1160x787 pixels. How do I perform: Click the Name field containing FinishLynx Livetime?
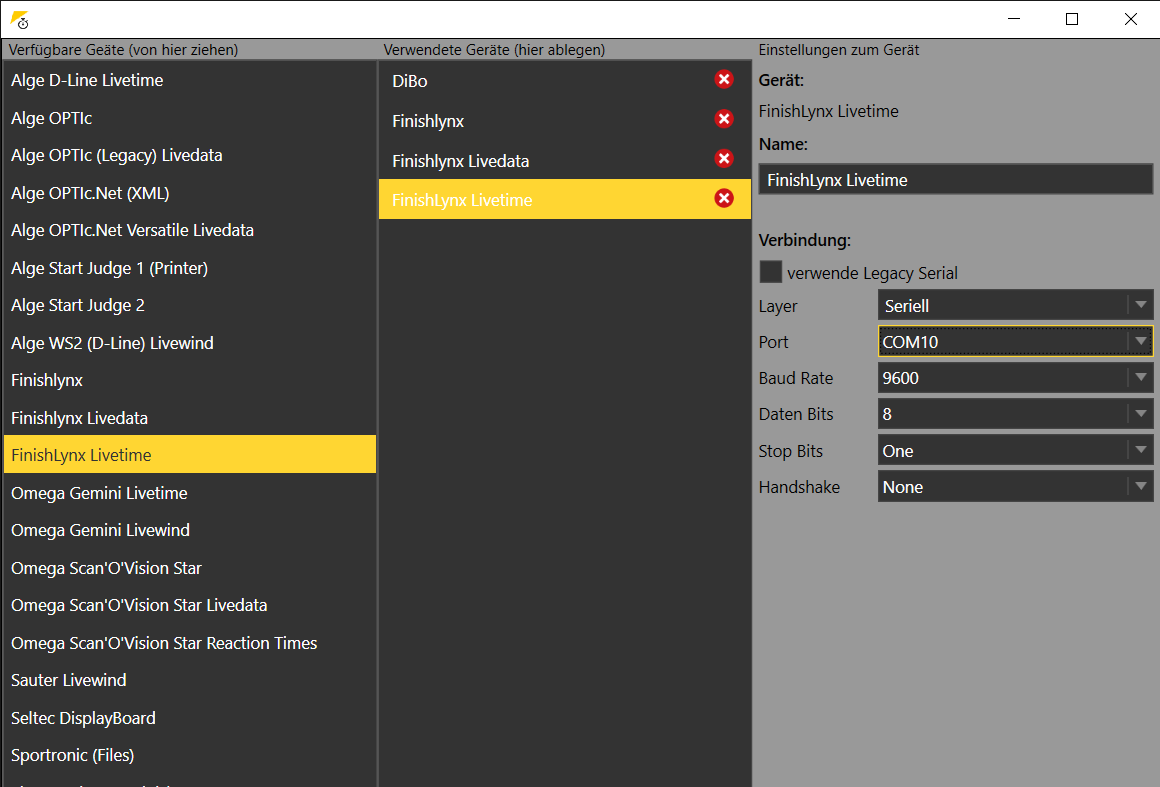pyautogui.click(x=956, y=180)
